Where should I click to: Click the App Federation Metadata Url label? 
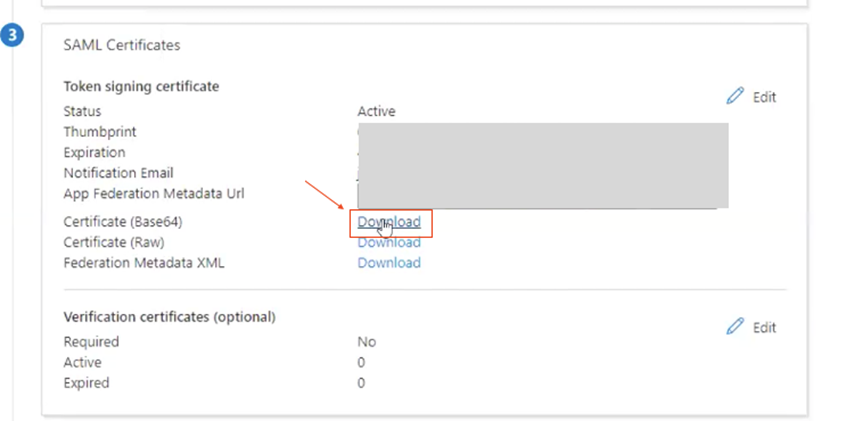(x=154, y=194)
